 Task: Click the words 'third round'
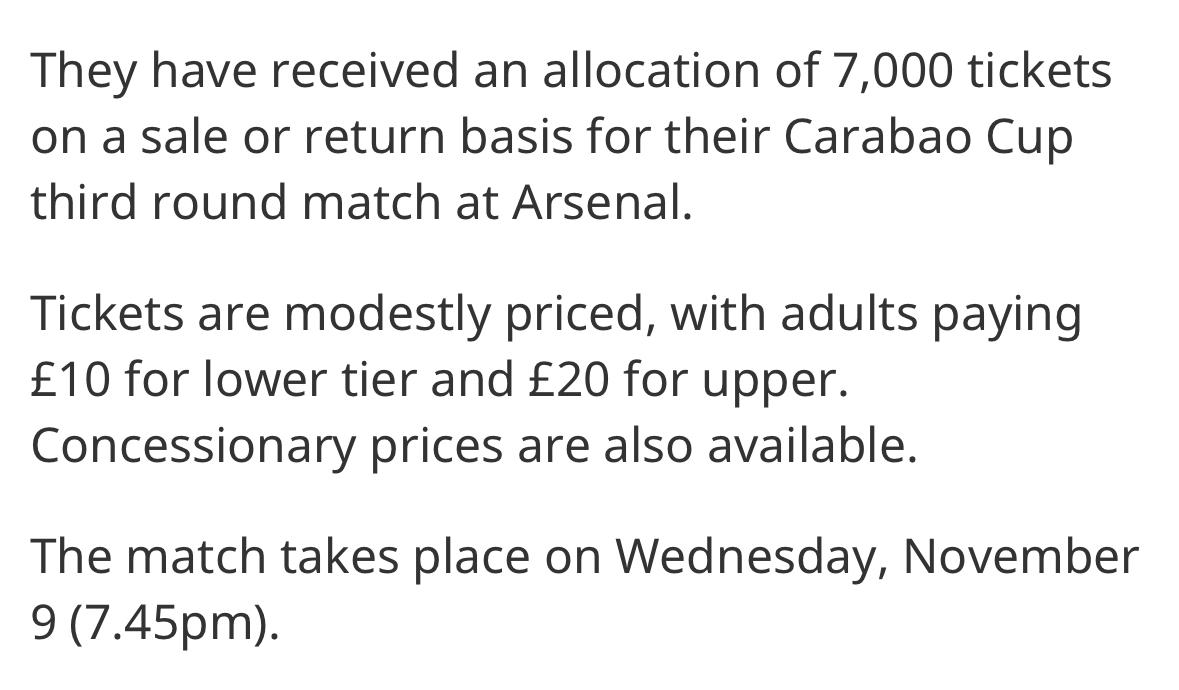coord(159,202)
